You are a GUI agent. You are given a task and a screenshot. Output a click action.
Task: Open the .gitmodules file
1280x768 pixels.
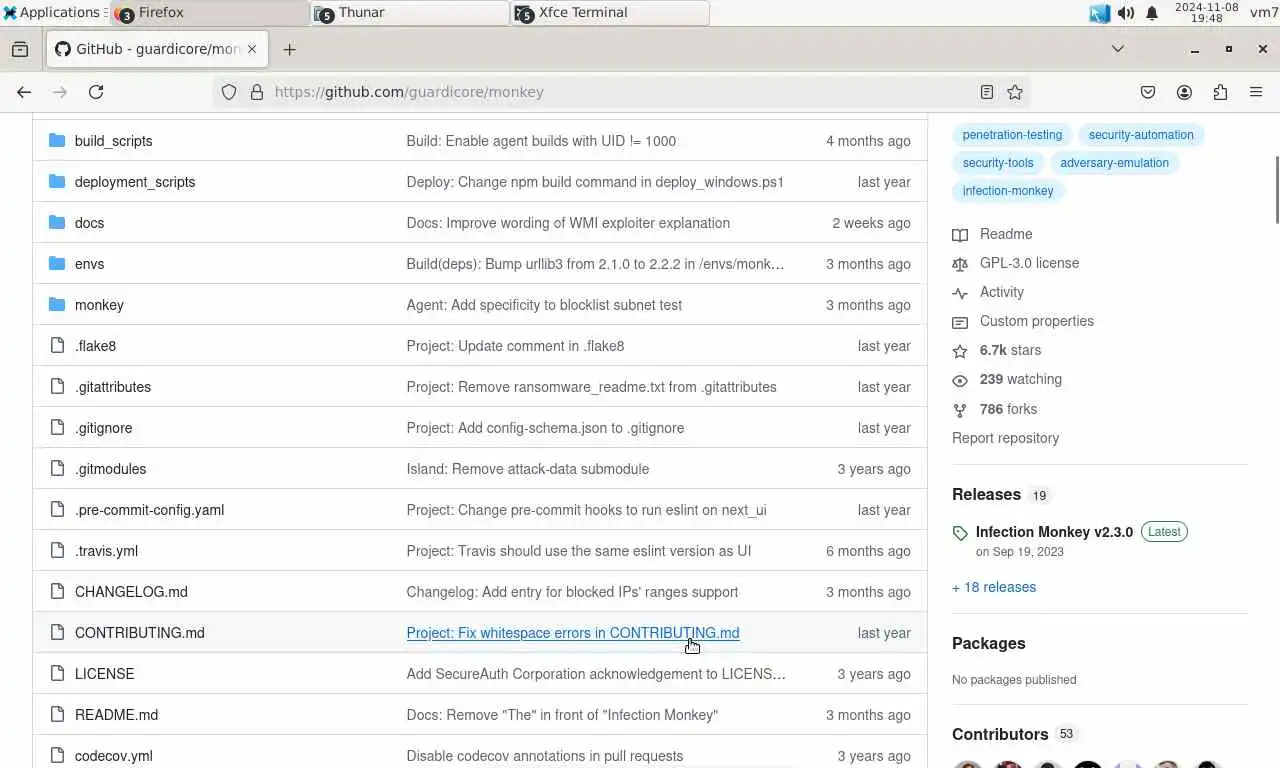point(110,469)
